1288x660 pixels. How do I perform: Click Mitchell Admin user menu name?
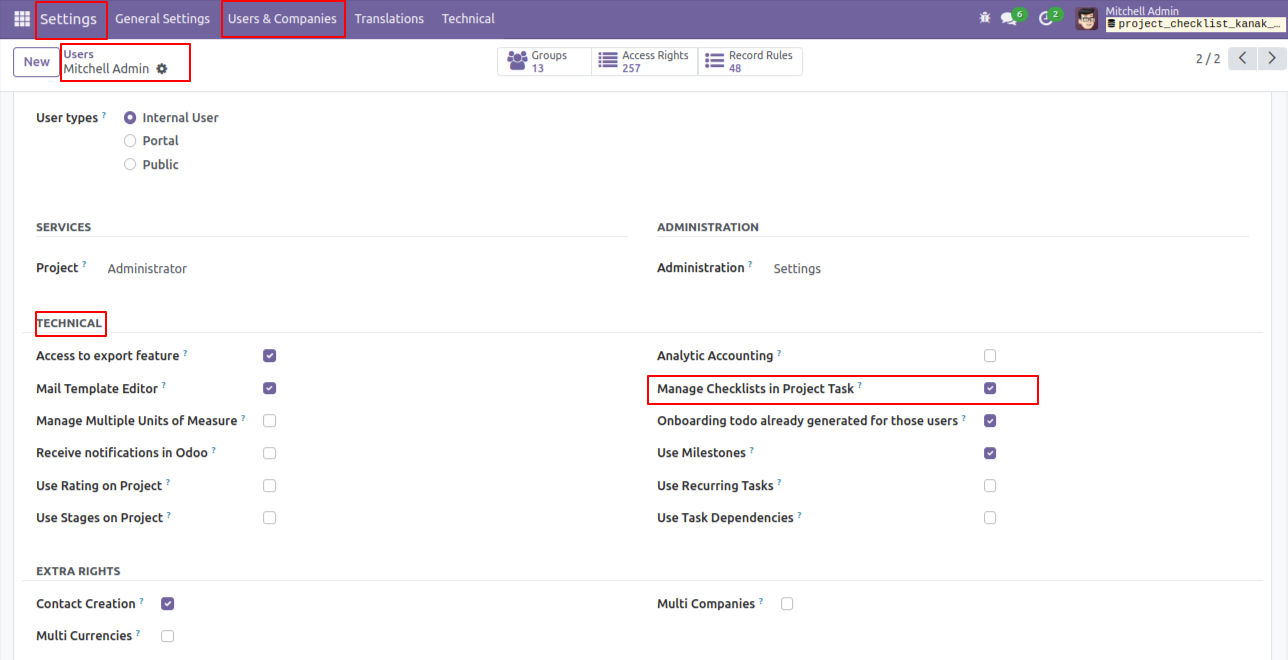coord(1142,11)
